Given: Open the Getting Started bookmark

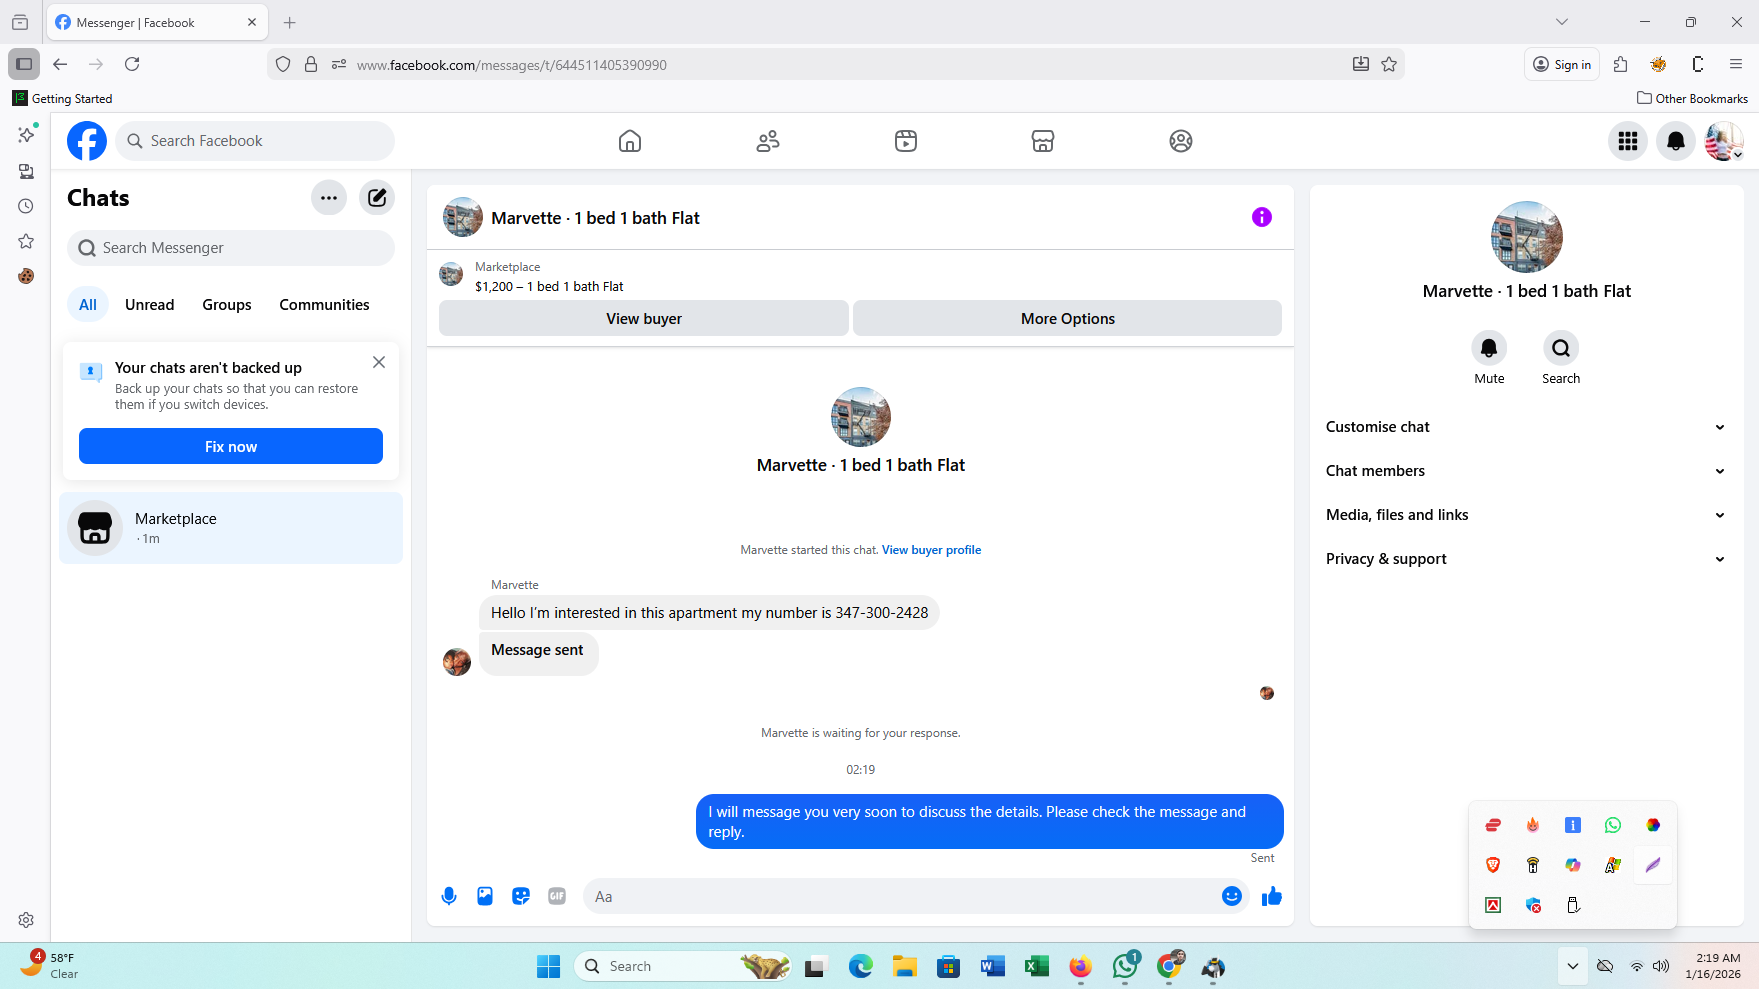Looking at the screenshot, I should pos(62,98).
